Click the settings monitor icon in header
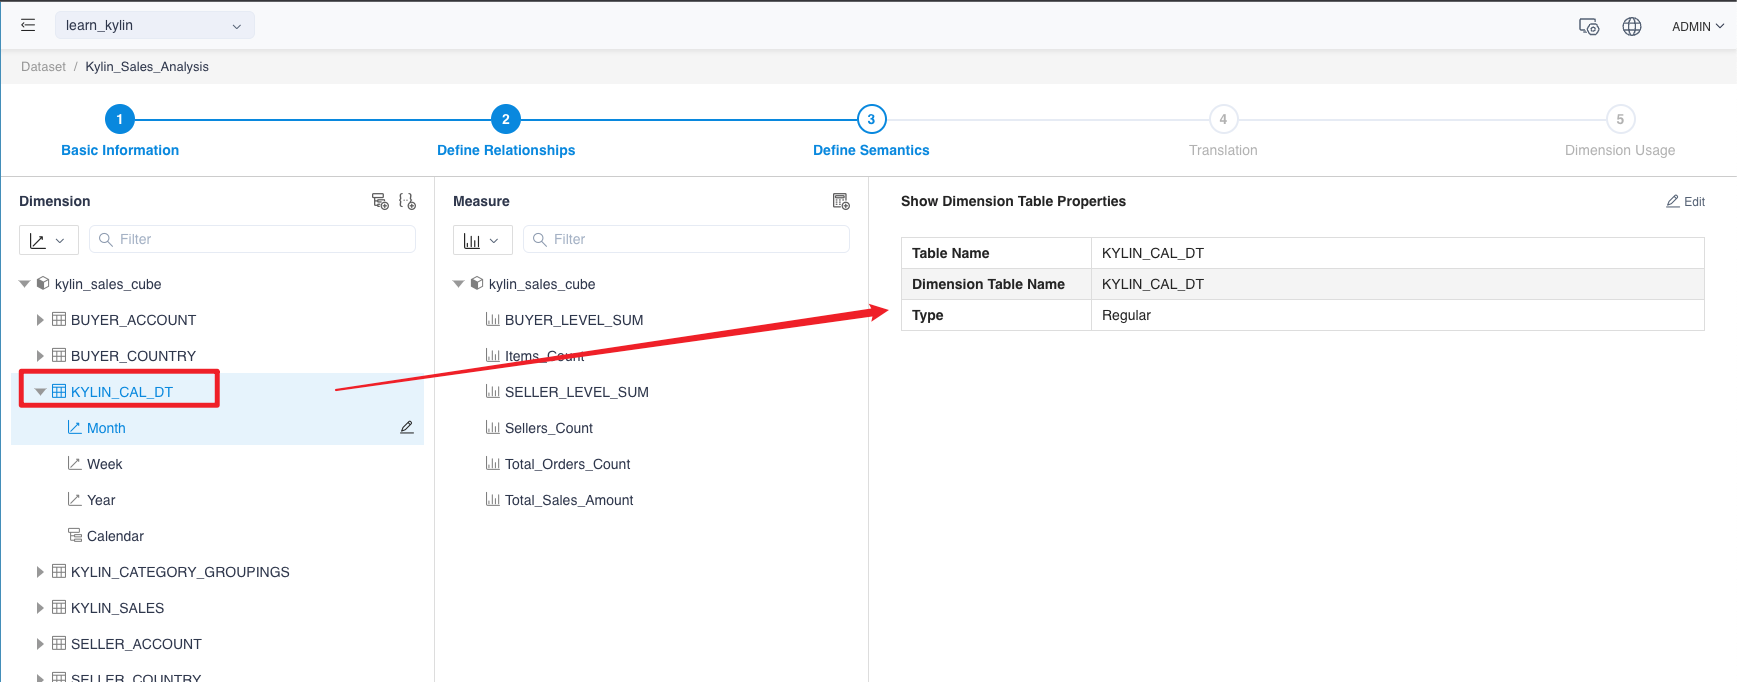1737x682 pixels. tap(1588, 27)
